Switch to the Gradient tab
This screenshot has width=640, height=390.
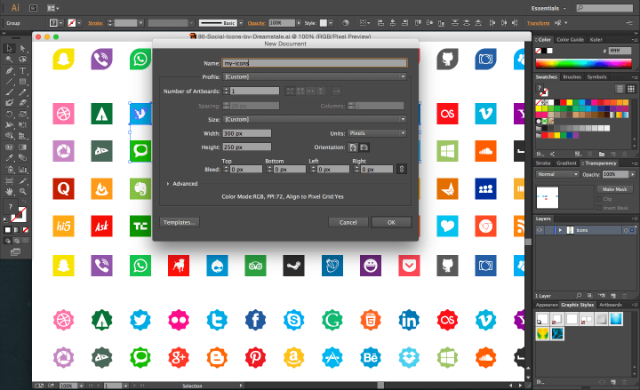(x=566, y=163)
